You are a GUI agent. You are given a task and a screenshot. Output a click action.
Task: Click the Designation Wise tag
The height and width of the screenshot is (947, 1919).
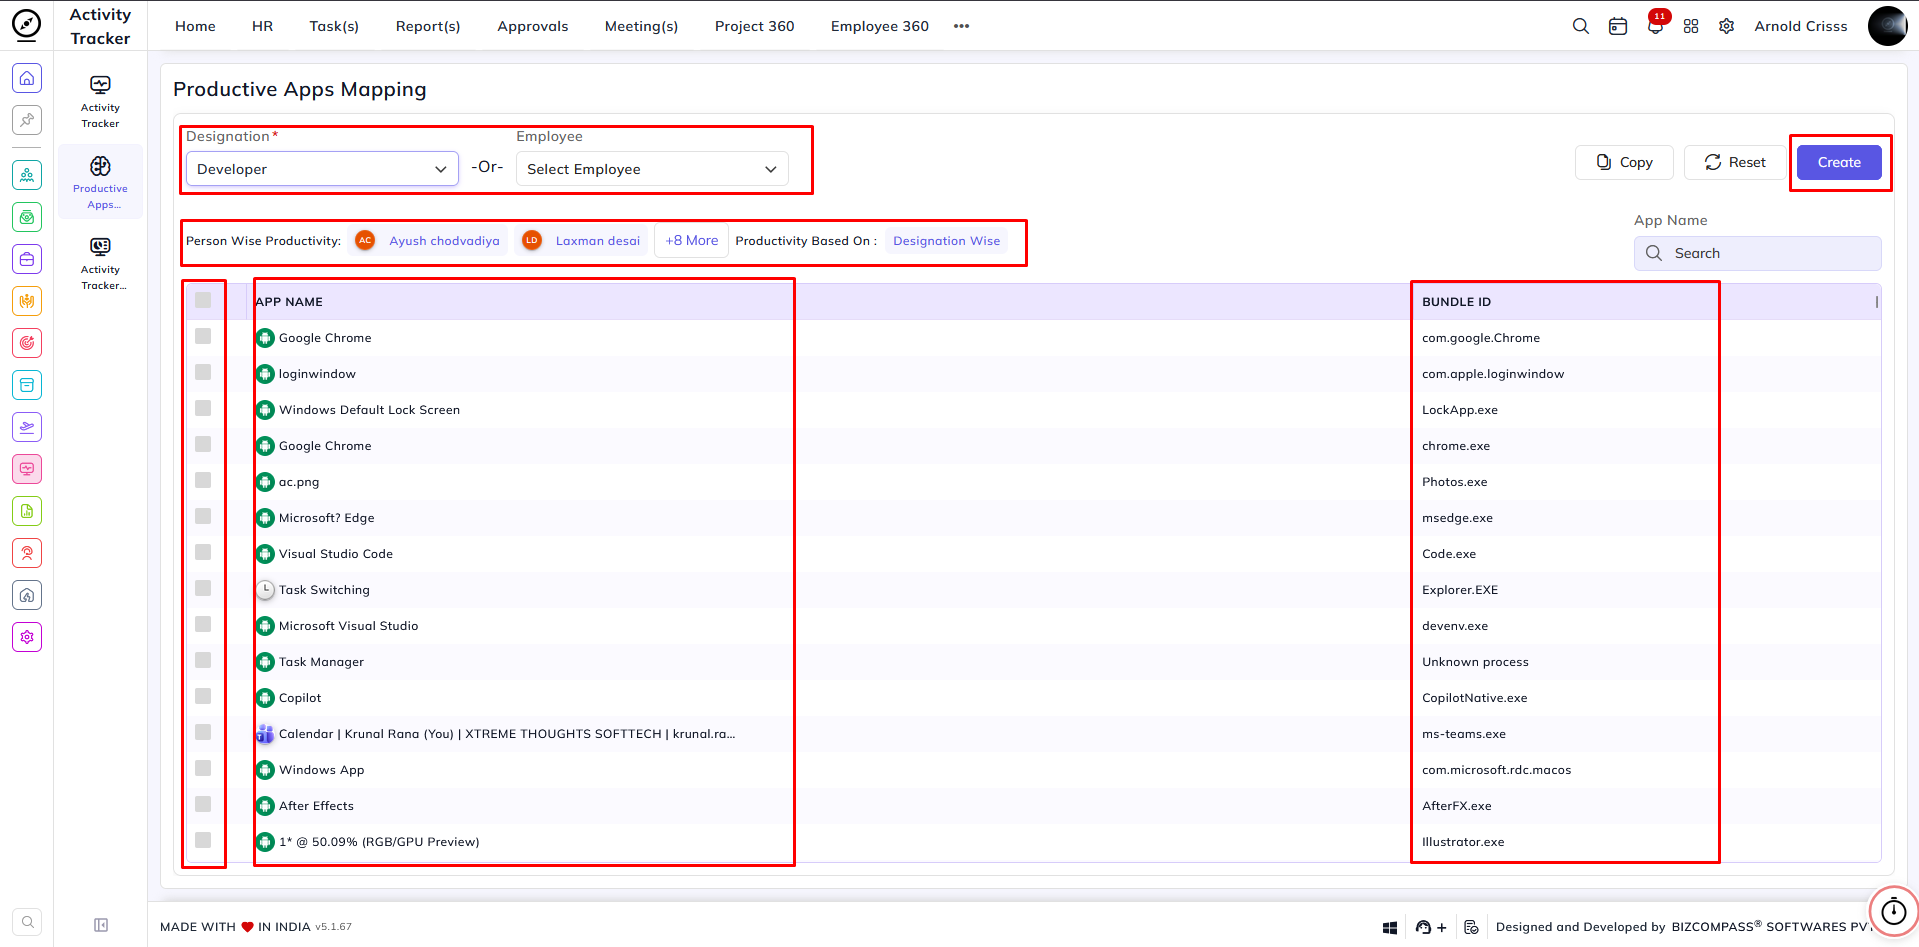point(946,241)
